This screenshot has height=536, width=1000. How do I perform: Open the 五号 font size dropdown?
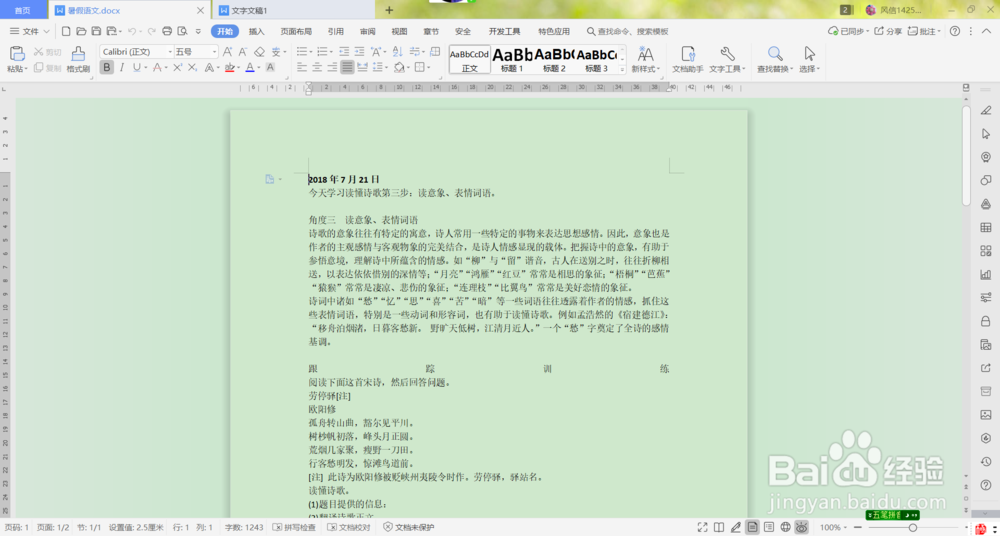click(x=214, y=52)
